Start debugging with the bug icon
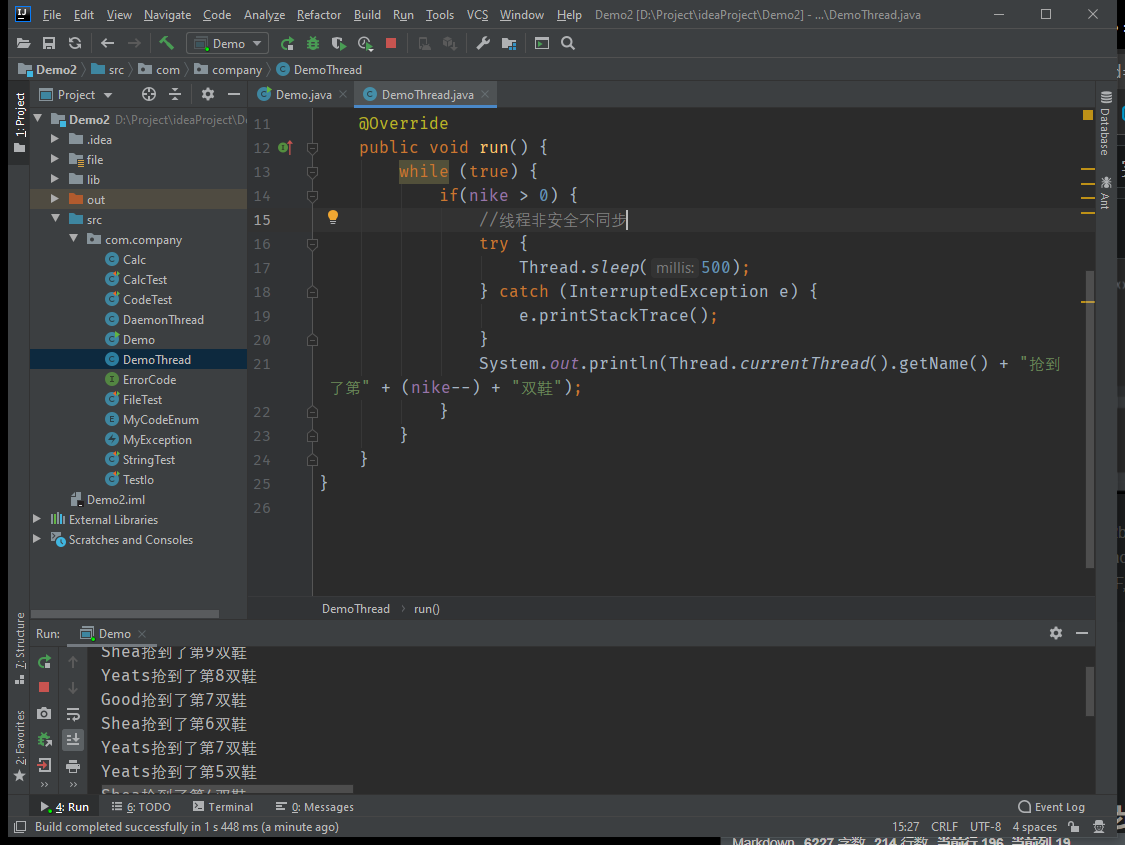This screenshot has width=1125, height=845. (x=313, y=44)
